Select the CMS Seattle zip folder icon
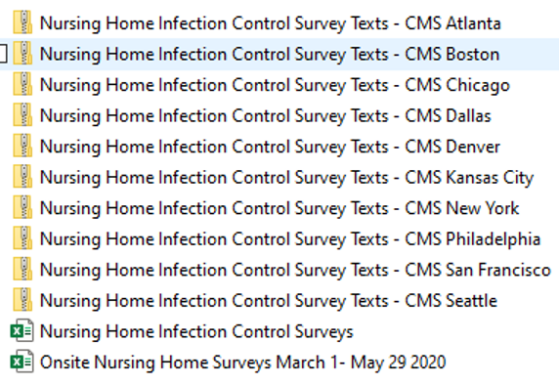The height and width of the screenshot is (385, 559). [x=22, y=300]
